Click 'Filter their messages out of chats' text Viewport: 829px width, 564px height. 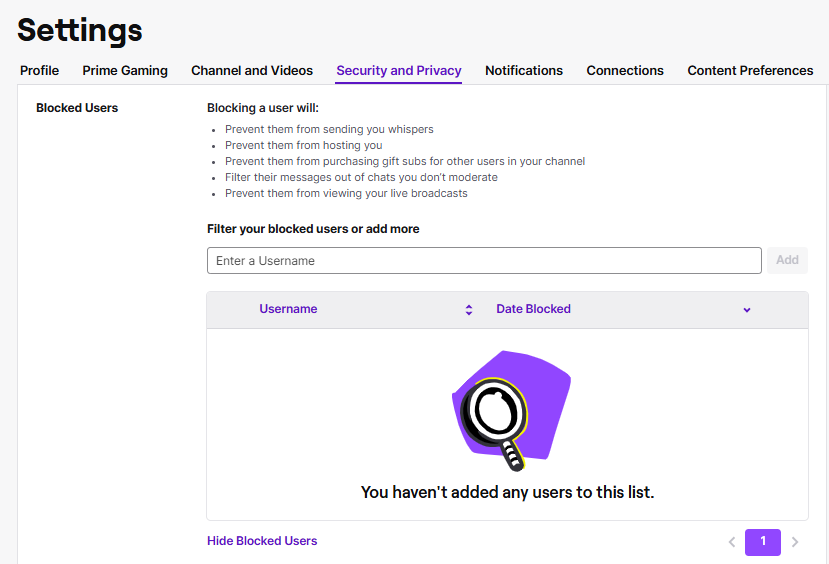pos(361,177)
